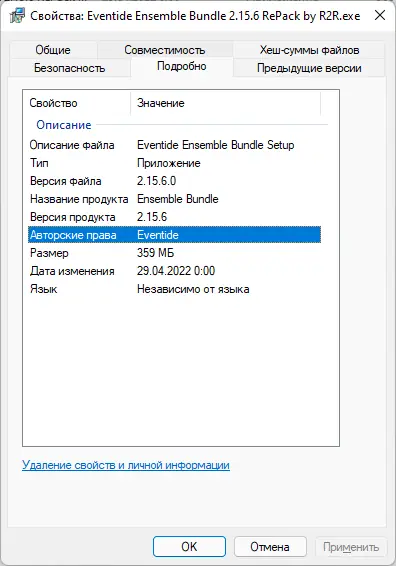Select the Описание файла property row
Viewport: 396px width, 566px height.
pos(174,145)
